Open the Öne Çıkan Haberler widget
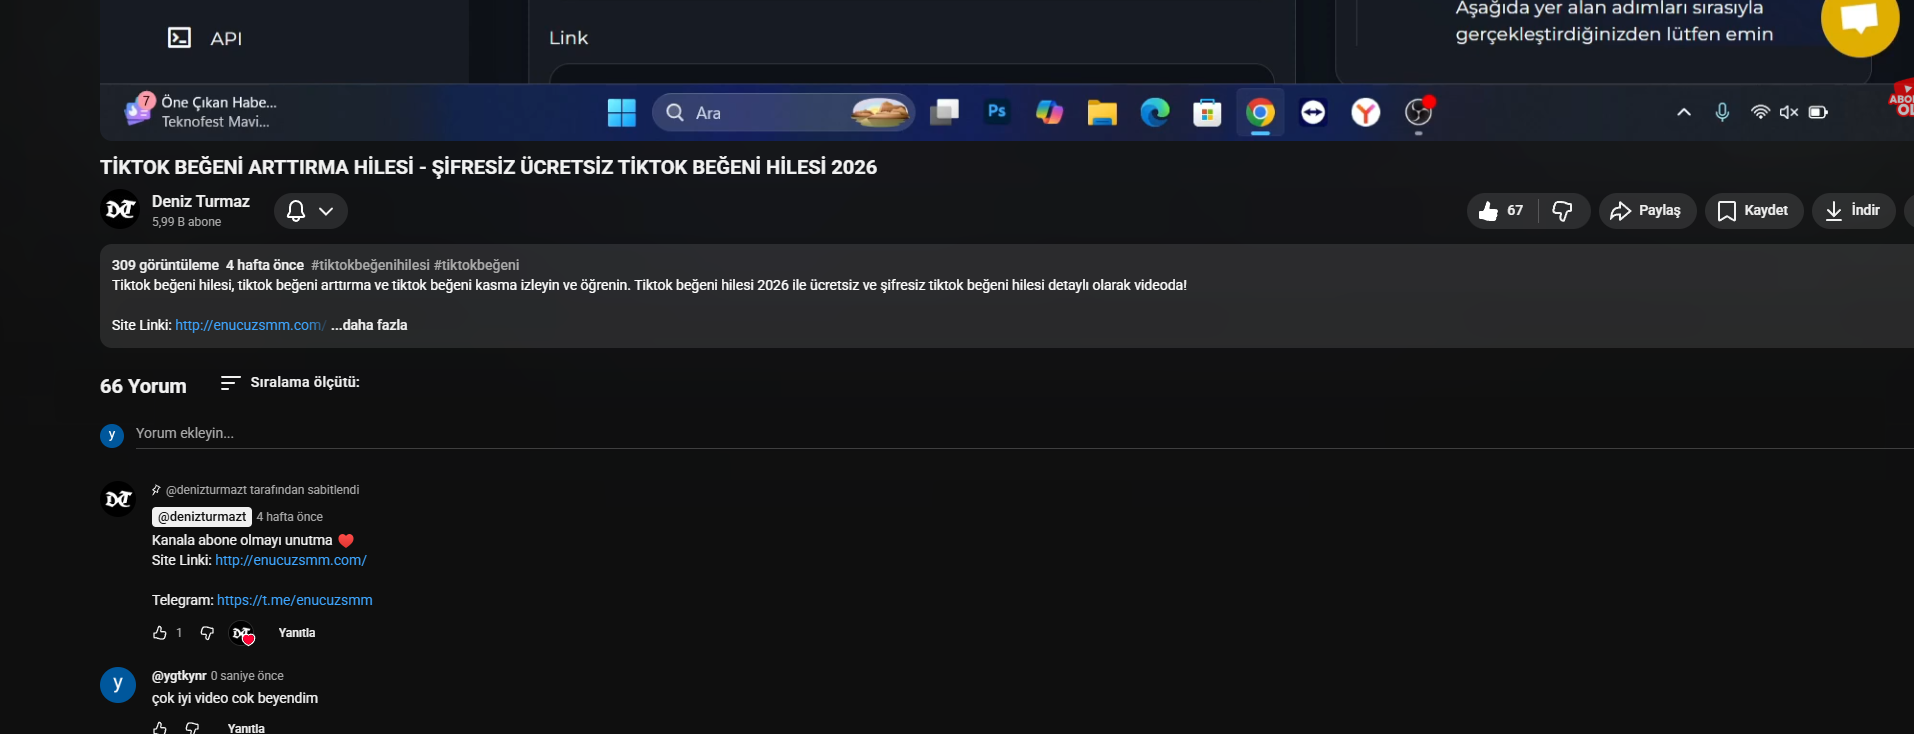The height and width of the screenshot is (734, 1914). (202, 111)
